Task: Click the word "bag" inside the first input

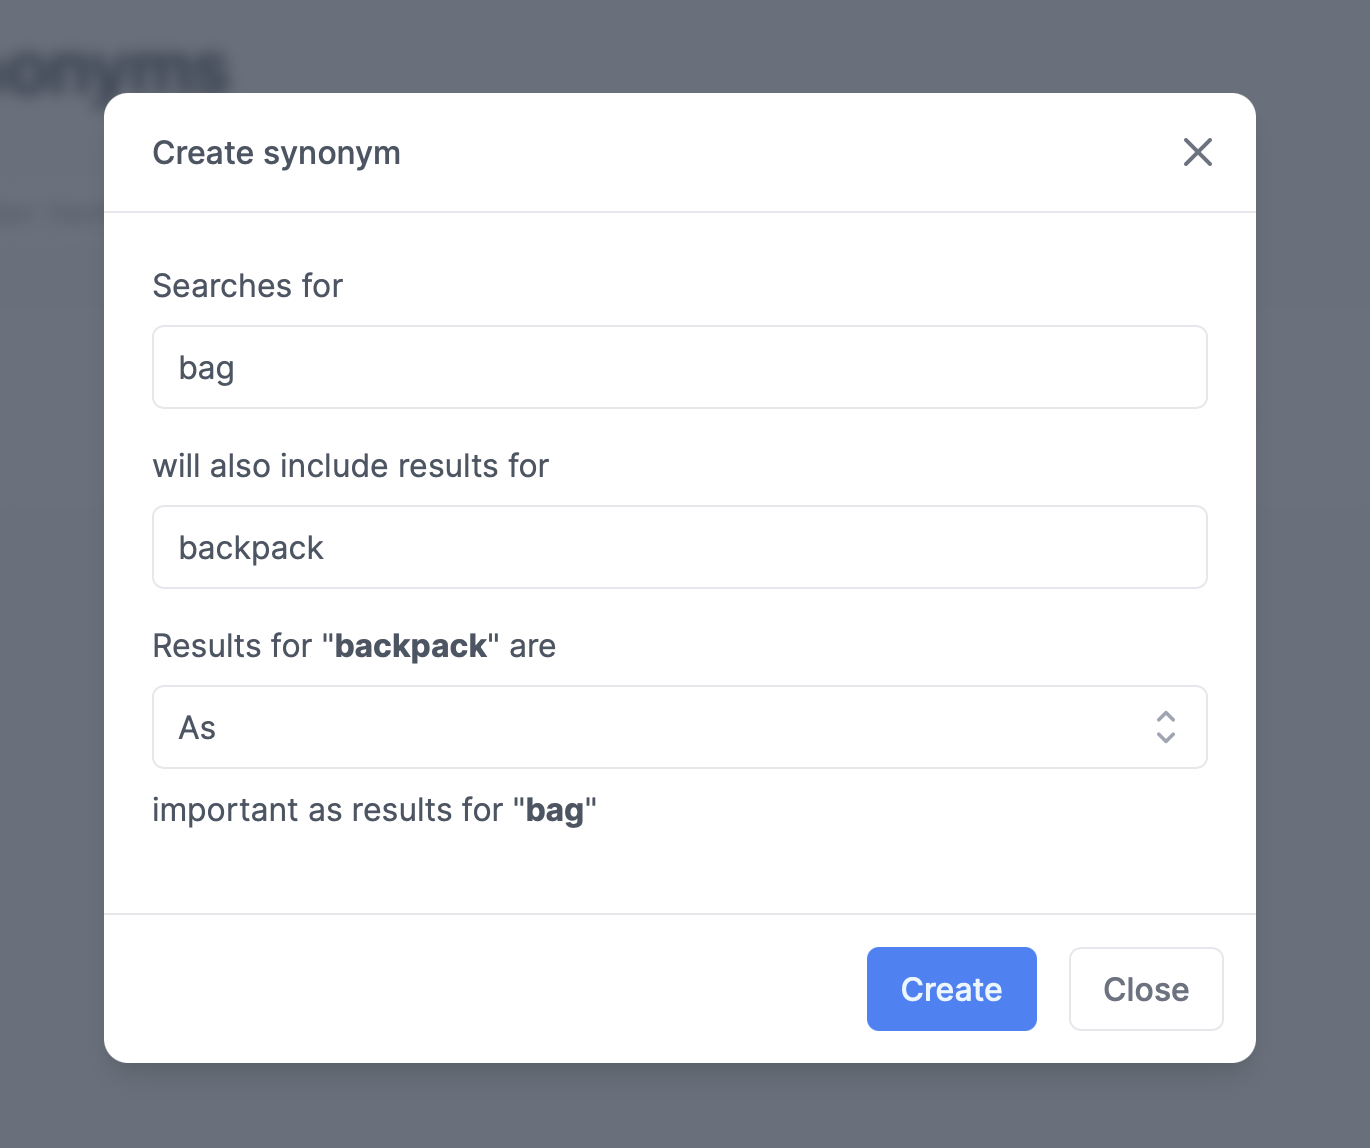Action: (x=206, y=369)
